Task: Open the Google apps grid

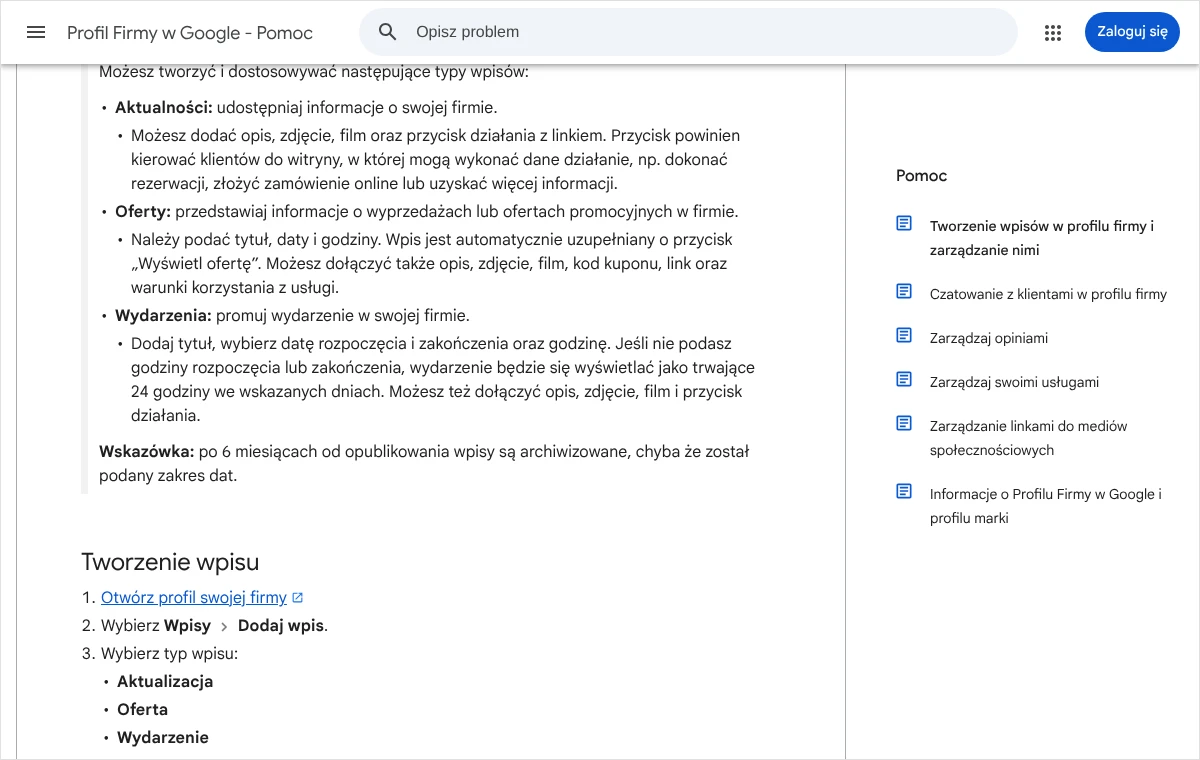Action: (1053, 32)
